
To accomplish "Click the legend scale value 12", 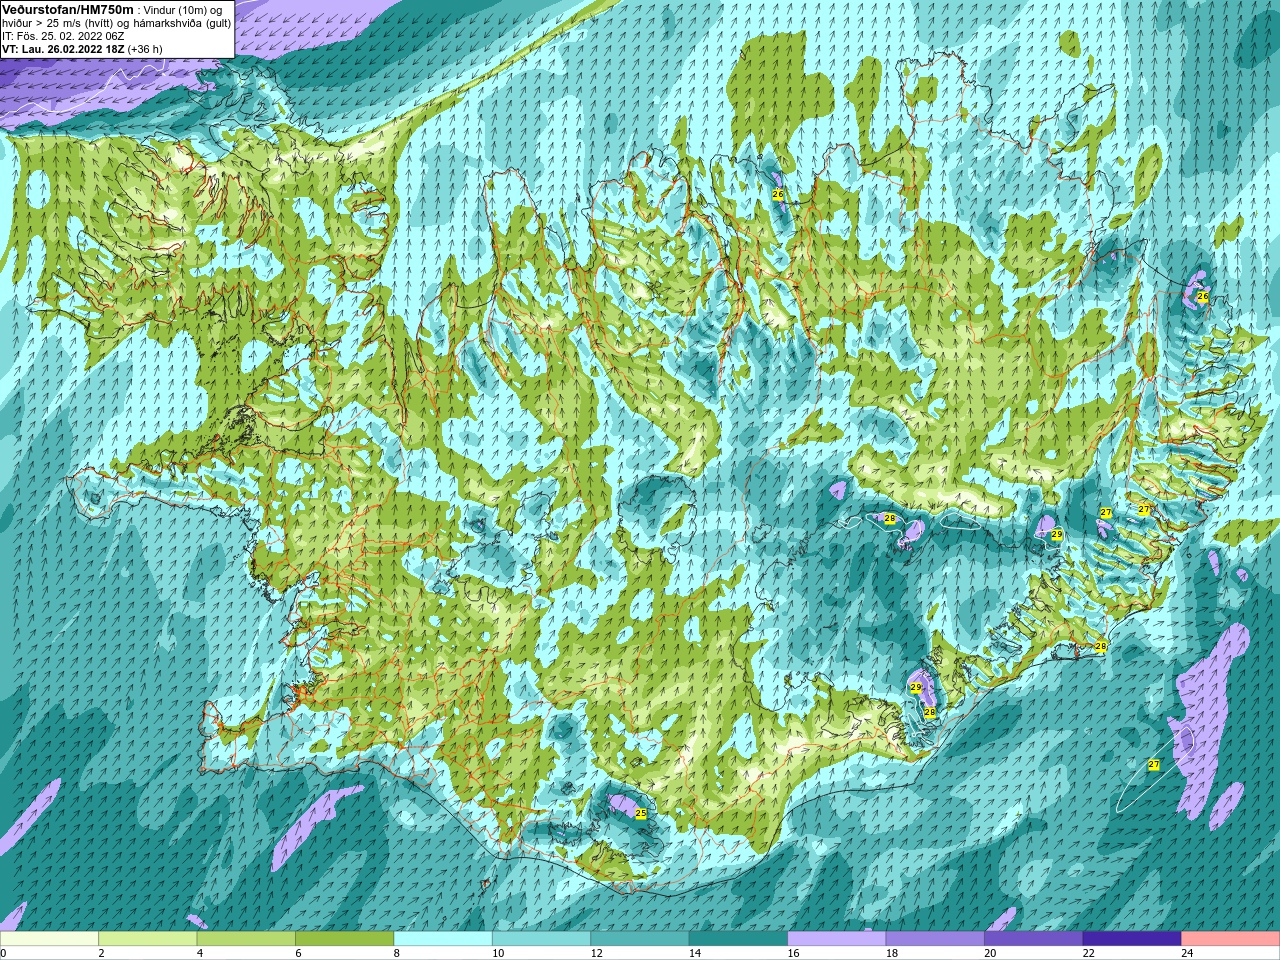I will [597, 953].
